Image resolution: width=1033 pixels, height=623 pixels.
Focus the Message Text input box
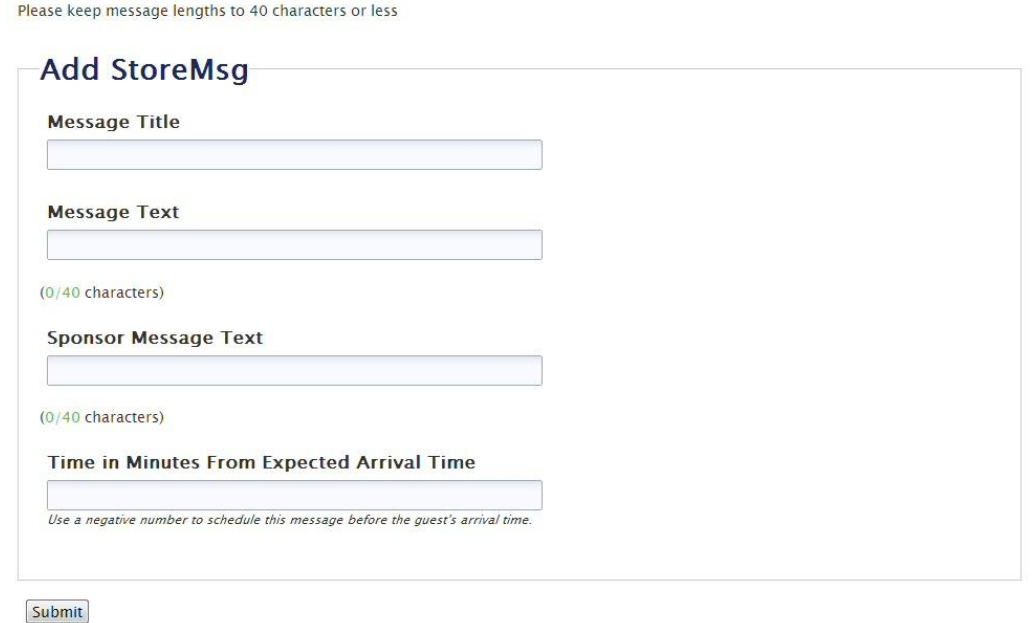pos(294,245)
